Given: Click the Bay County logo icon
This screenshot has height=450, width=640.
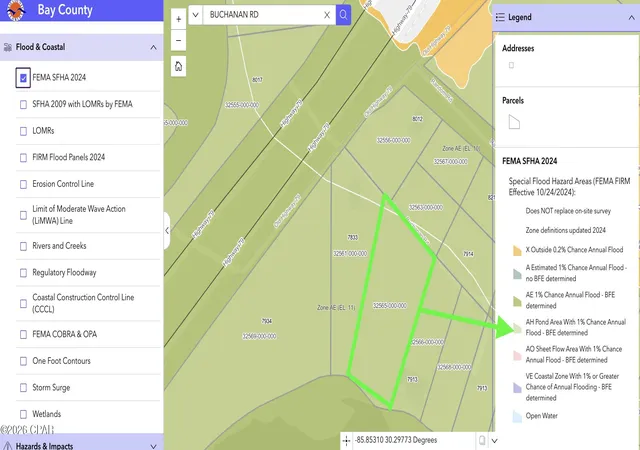Looking at the screenshot, I should 16,10.
